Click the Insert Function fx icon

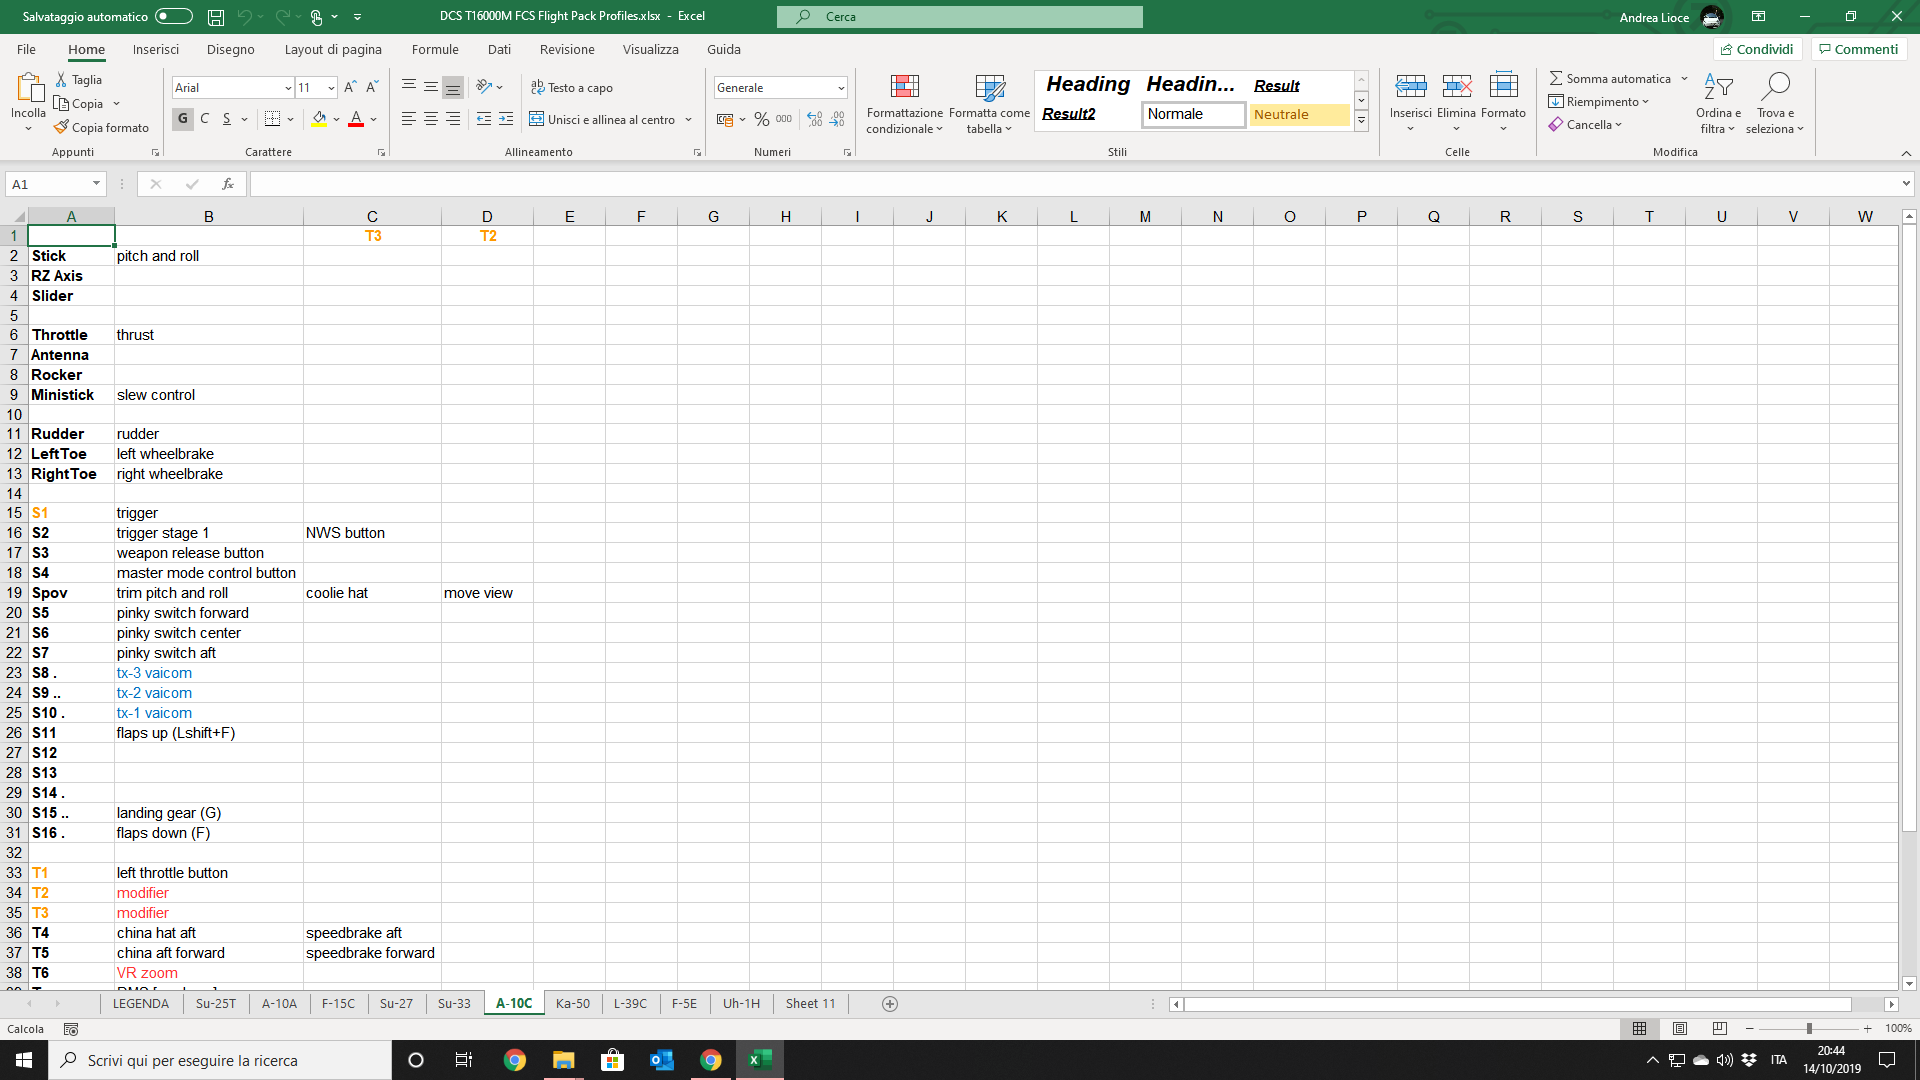(x=228, y=184)
